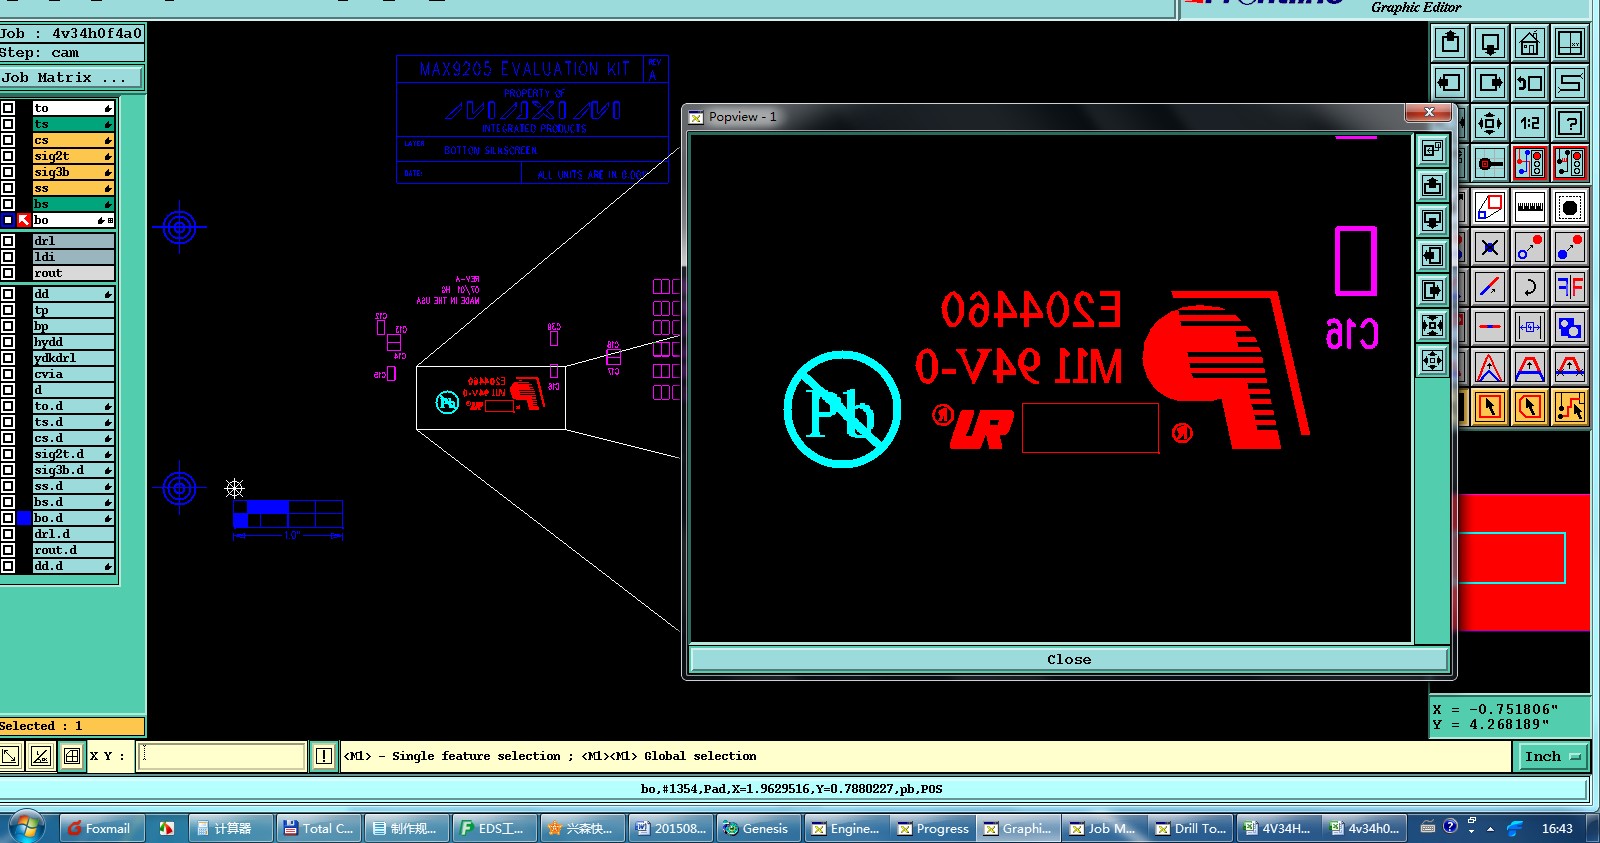1600x843 pixels.
Task: Click the pan up icon in main toolbar
Action: pyautogui.click(x=1450, y=43)
